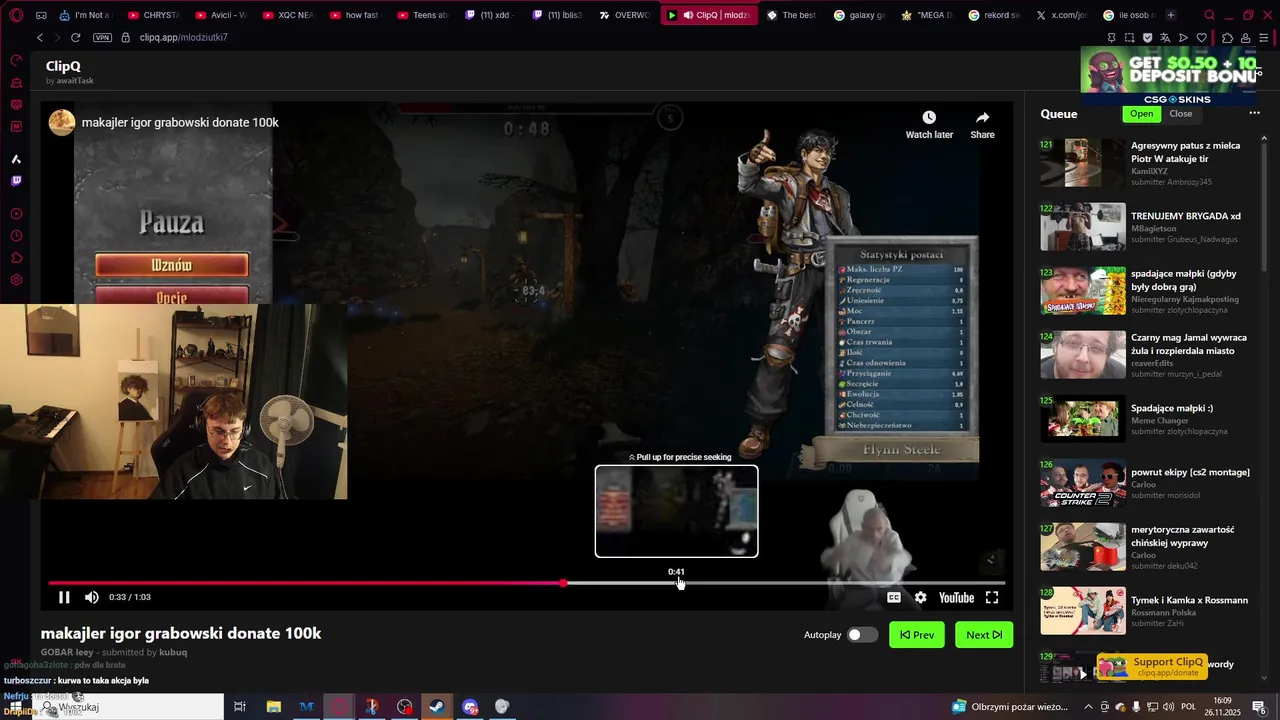The height and width of the screenshot is (720, 1280).
Task: Click the Opera GX logo menu button
Action: point(16,15)
